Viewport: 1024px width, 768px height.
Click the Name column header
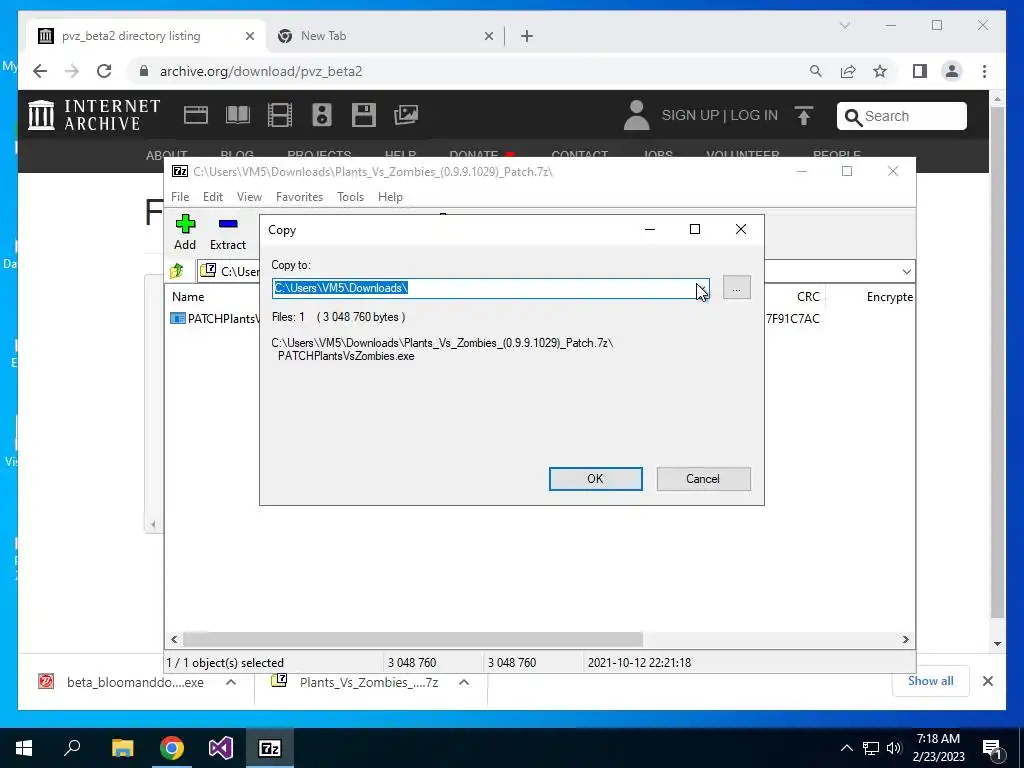(x=188, y=296)
